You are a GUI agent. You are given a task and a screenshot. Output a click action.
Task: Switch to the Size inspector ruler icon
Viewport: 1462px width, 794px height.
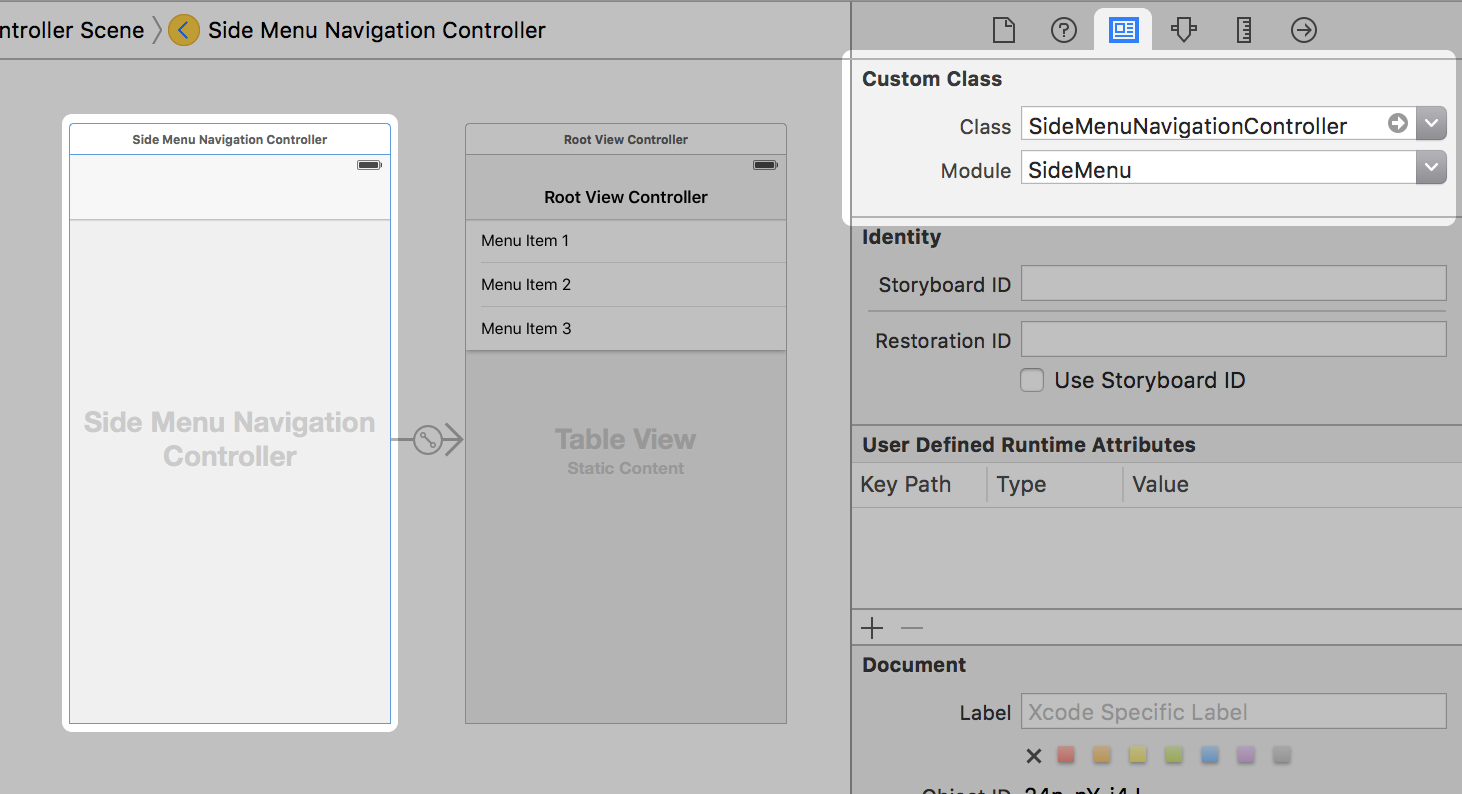(1244, 30)
